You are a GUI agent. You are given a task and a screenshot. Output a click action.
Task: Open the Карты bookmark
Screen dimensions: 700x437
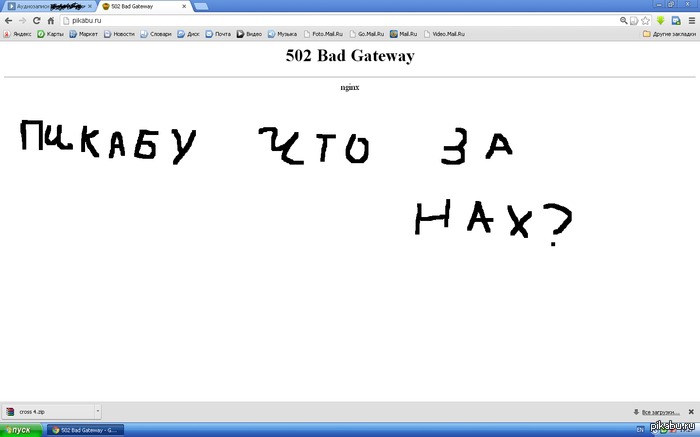point(51,33)
